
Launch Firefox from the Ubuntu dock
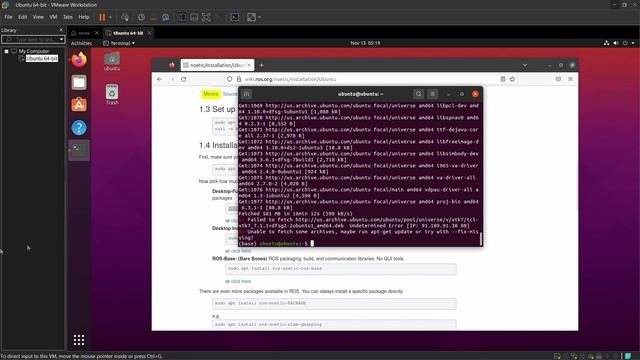click(79, 60)
